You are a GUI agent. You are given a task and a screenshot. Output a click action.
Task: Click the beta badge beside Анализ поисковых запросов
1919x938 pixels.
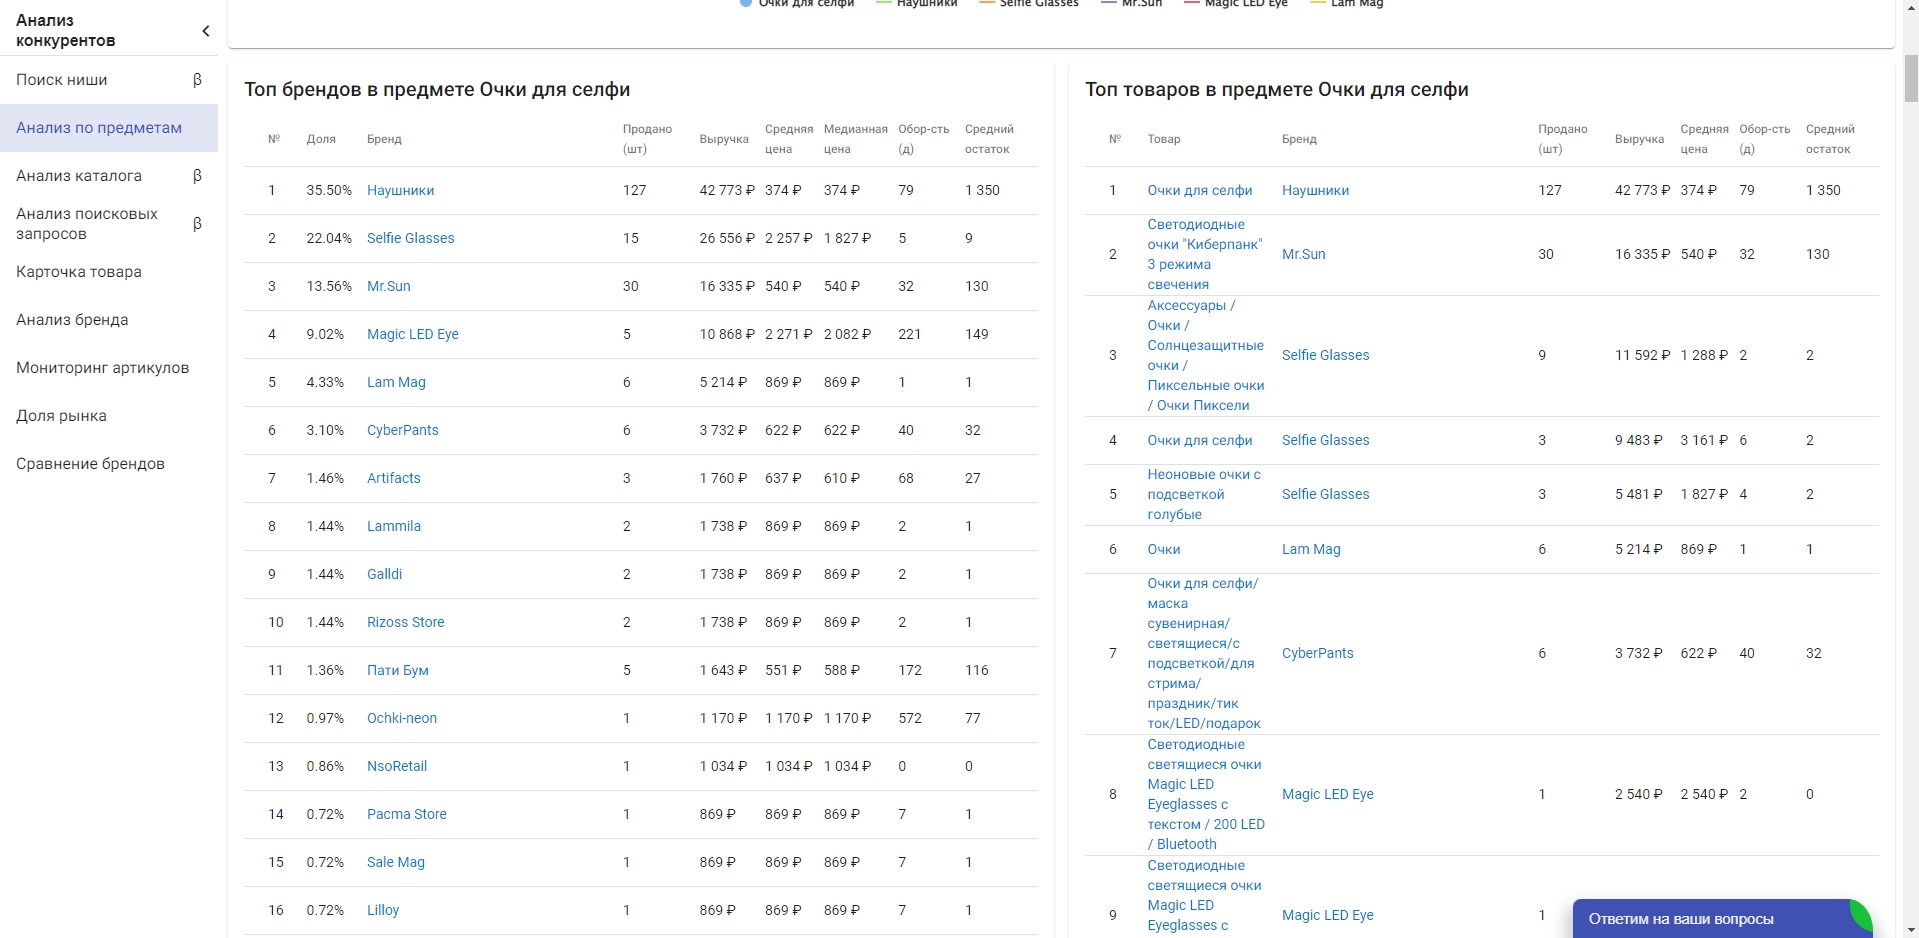[x=197, y=224]
